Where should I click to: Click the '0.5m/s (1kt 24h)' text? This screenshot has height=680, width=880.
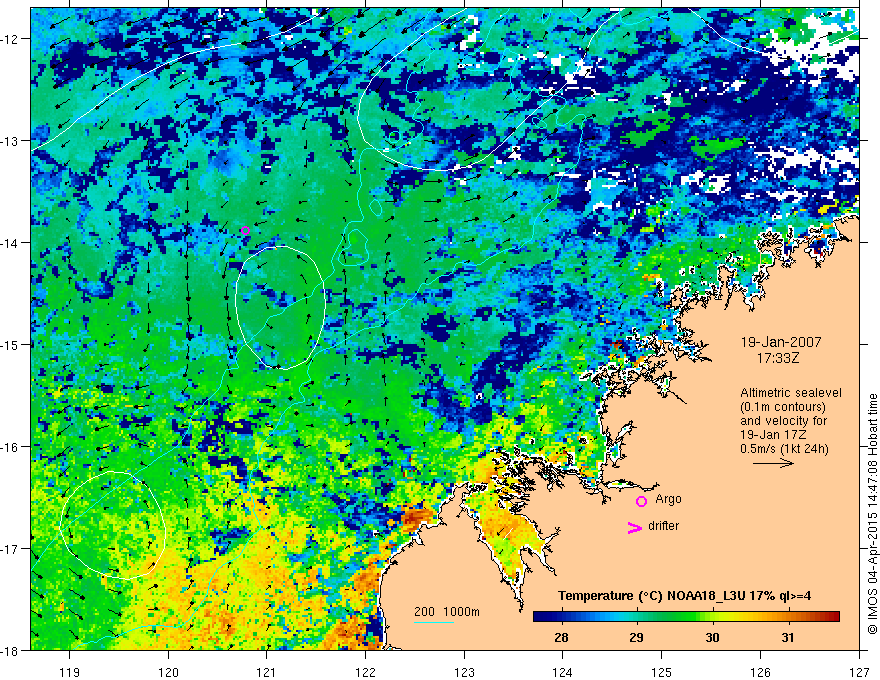point(784,449)
